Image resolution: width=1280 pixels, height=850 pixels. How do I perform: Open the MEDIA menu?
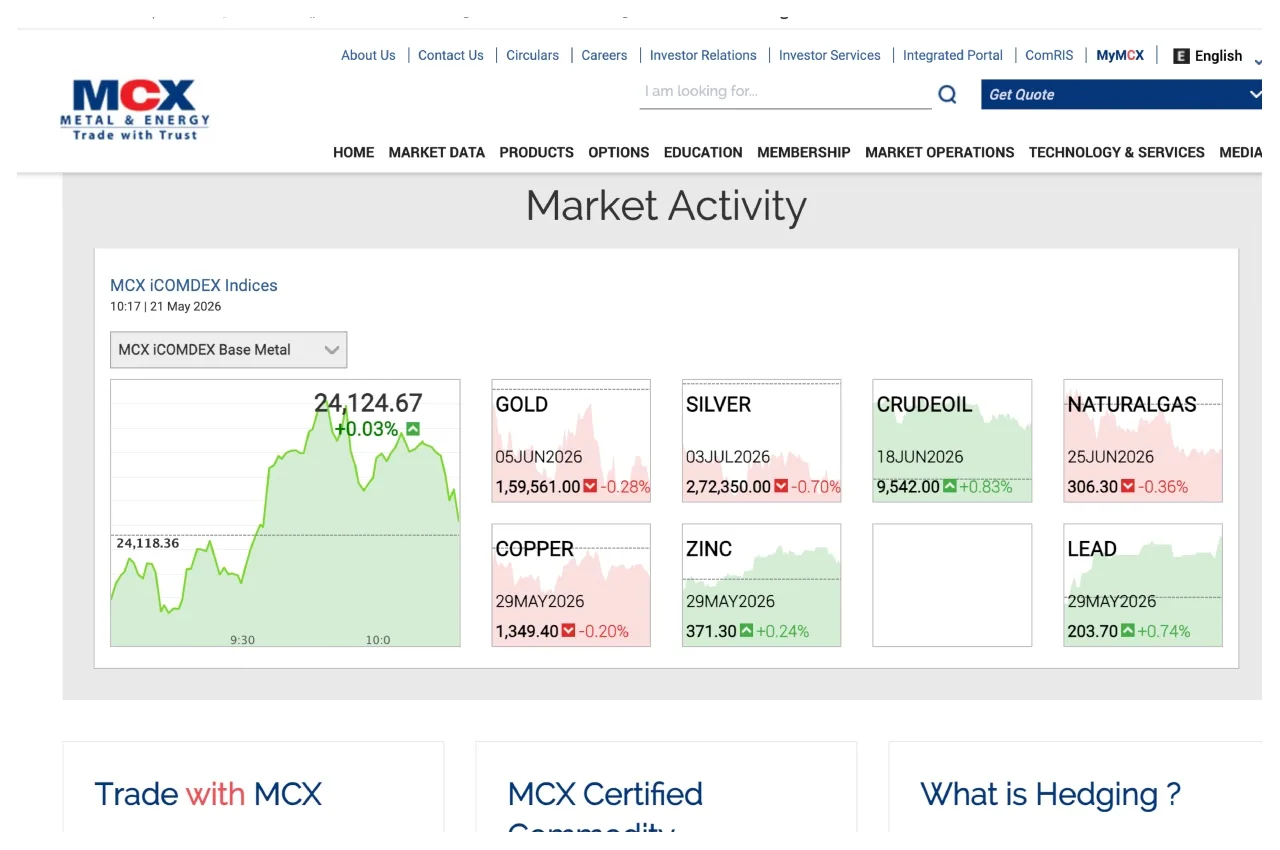[x=1240, y=152]
